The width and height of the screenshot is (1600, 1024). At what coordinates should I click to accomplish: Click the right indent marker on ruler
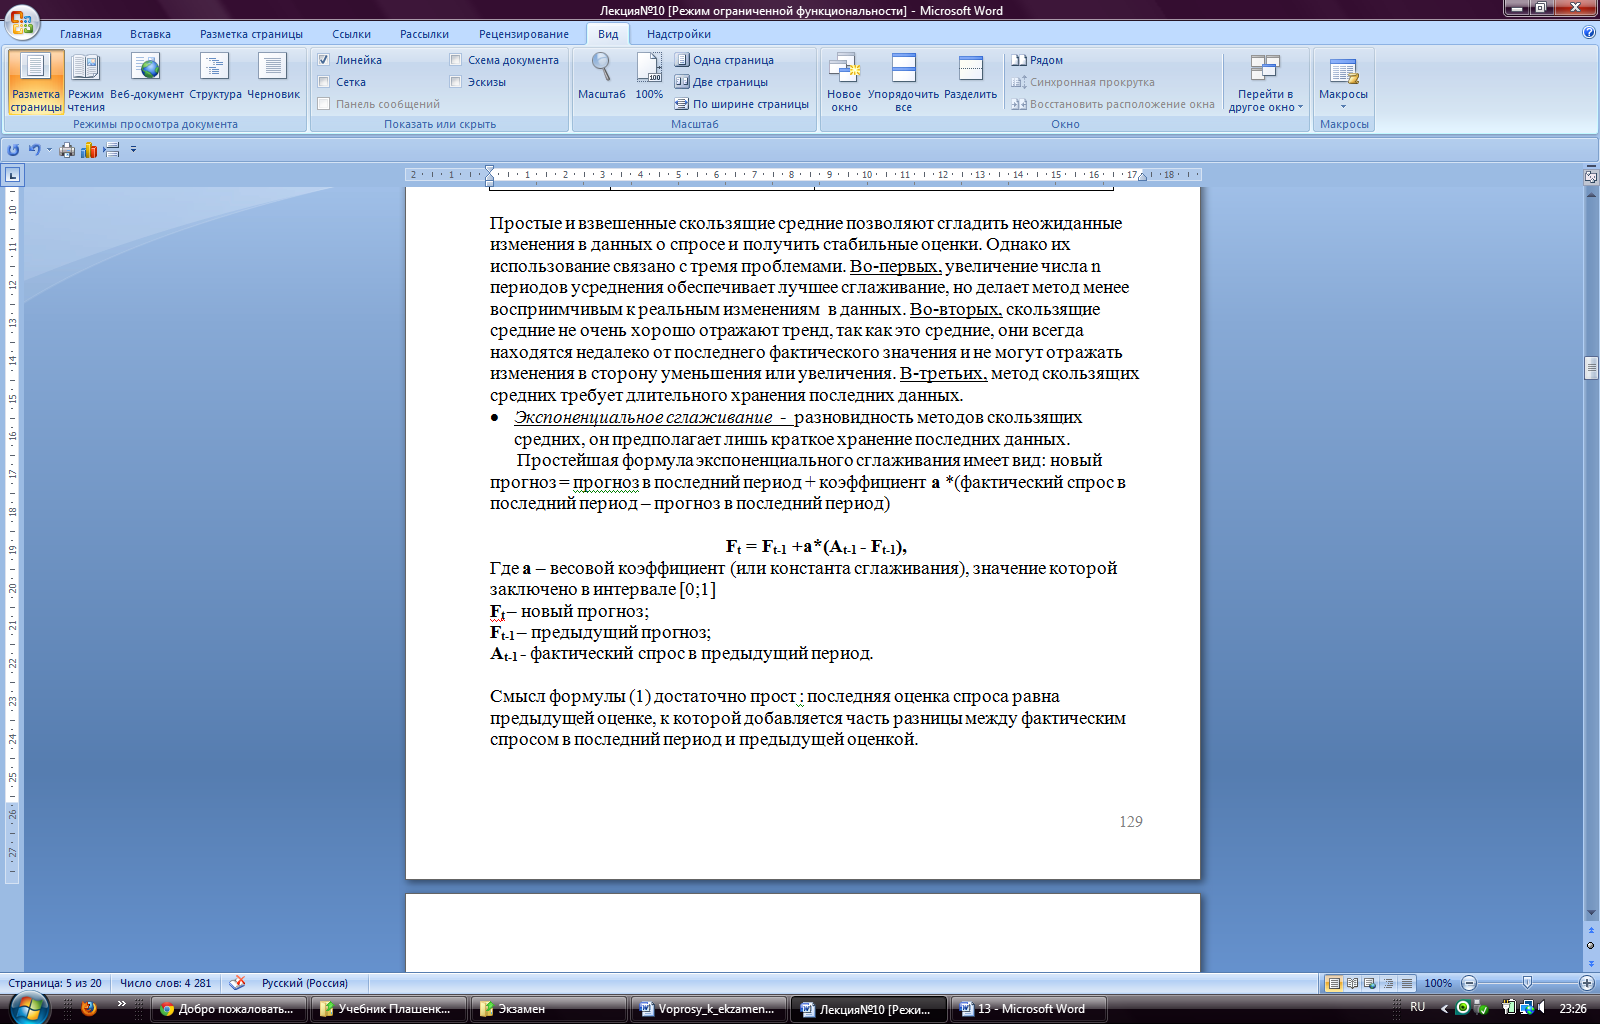click(x=1141, y=177)
